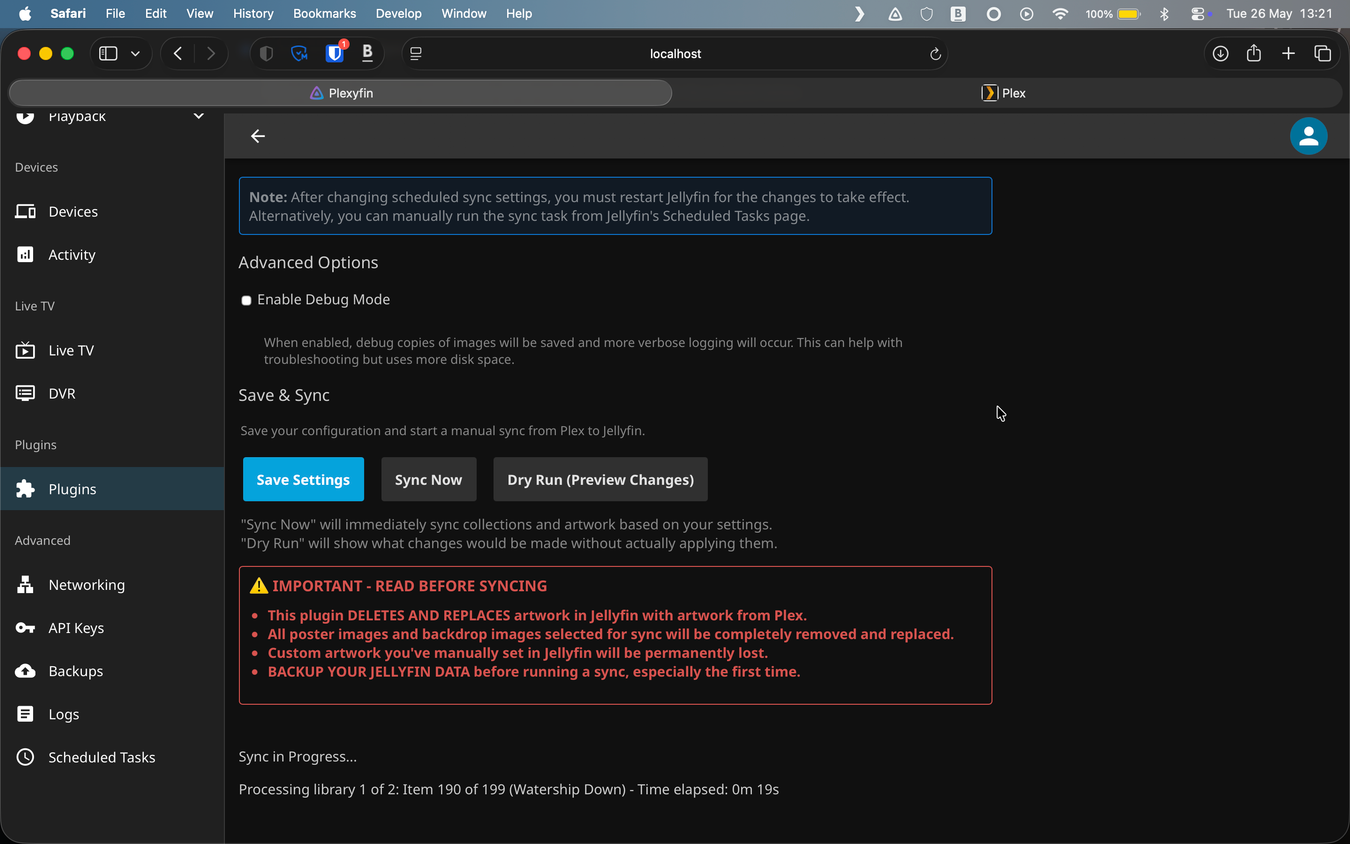Reload the localhost page
This screenshot has width=1350, height=844.
[935, 54]
